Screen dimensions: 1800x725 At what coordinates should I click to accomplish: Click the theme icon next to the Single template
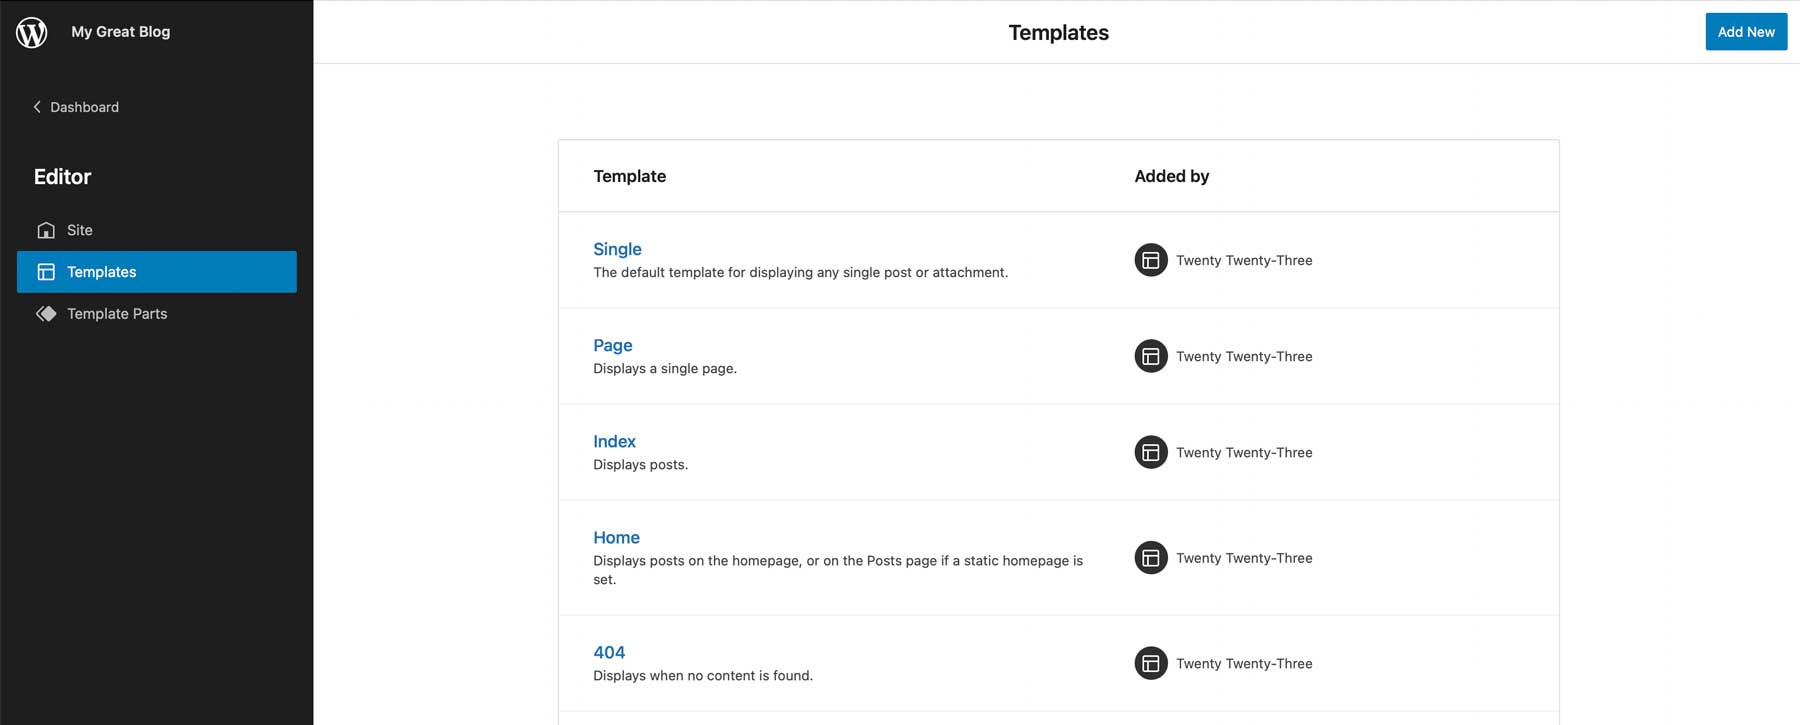click(x=1150, y=260)
